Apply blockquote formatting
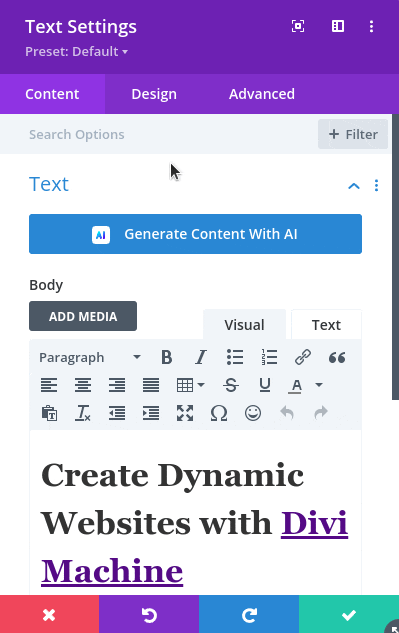This screenshot has width=399, height=633. pyautogui.click(x=337, y=357)
